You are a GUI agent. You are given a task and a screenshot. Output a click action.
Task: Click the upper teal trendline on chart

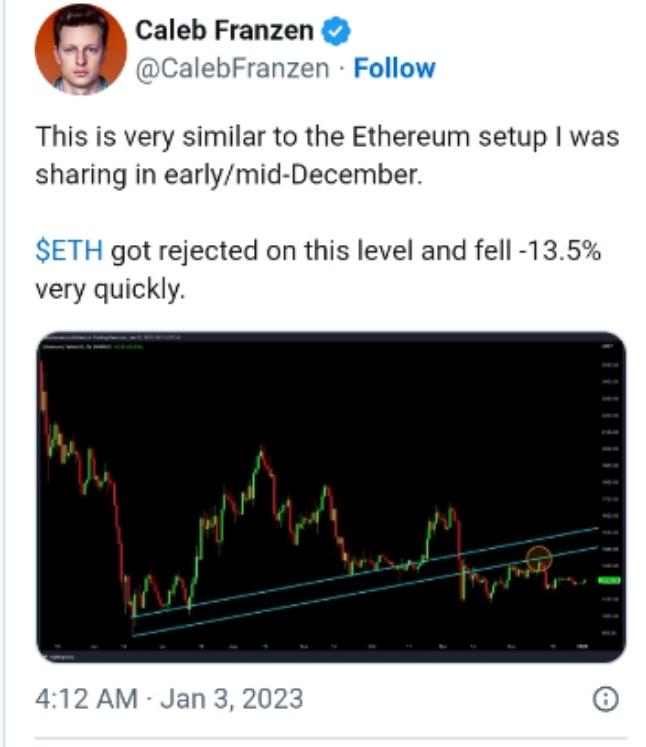click(365, 572)
